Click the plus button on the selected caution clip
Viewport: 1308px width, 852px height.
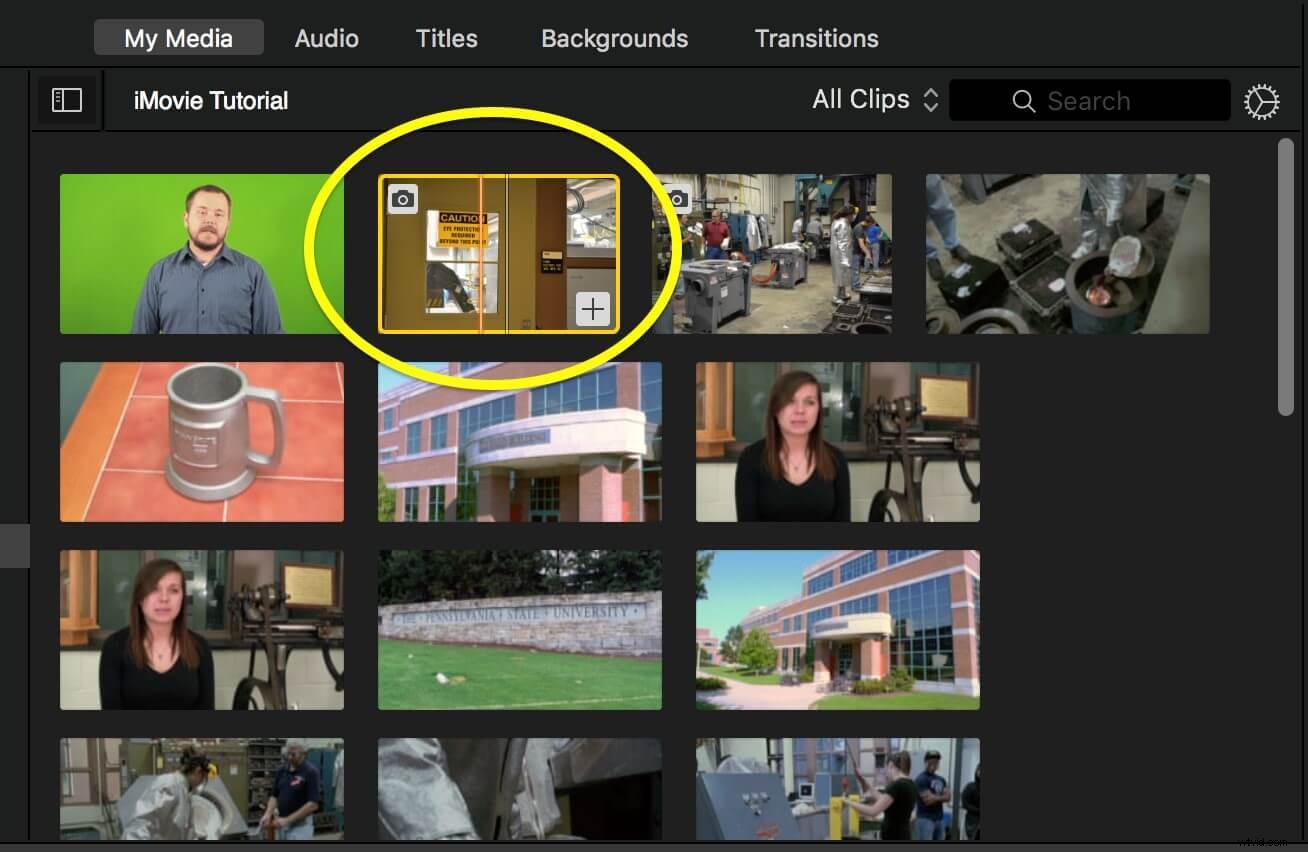point(592,308)
